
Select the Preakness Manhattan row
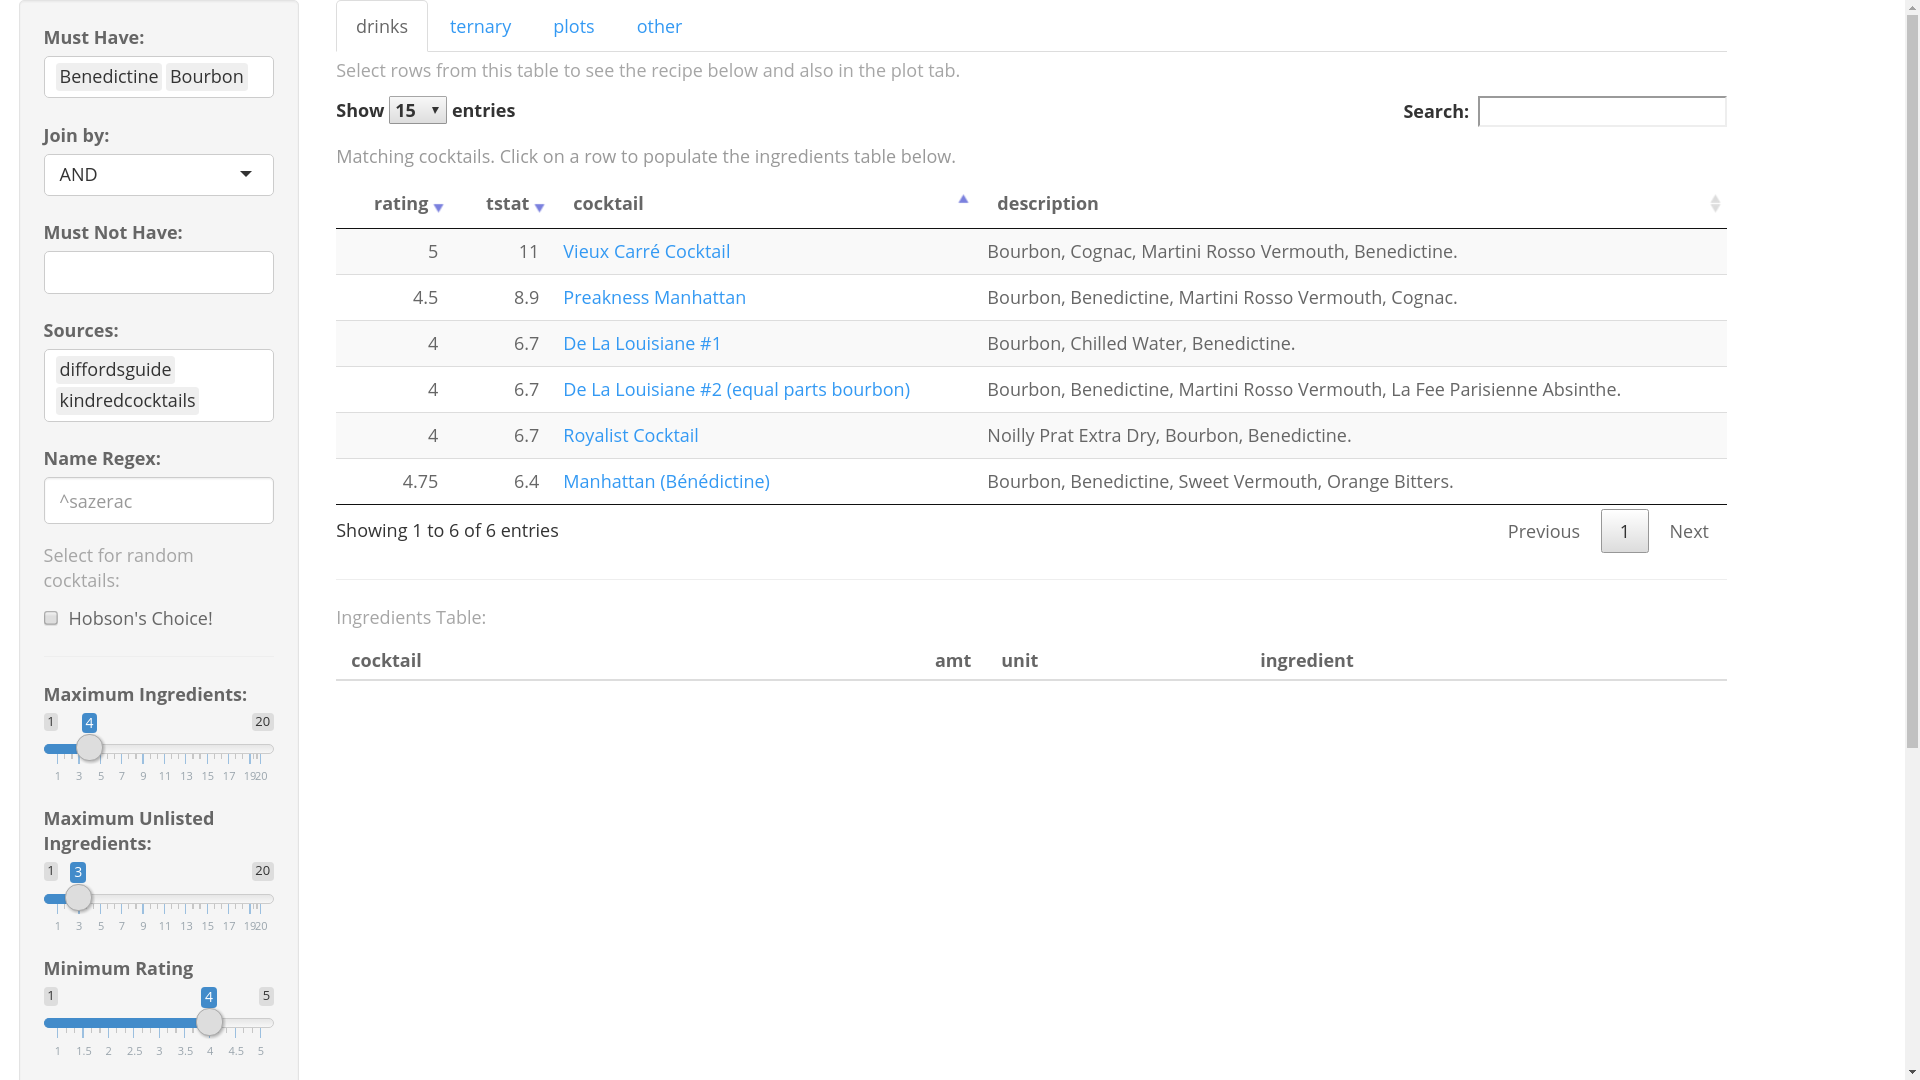click(654, 297)
